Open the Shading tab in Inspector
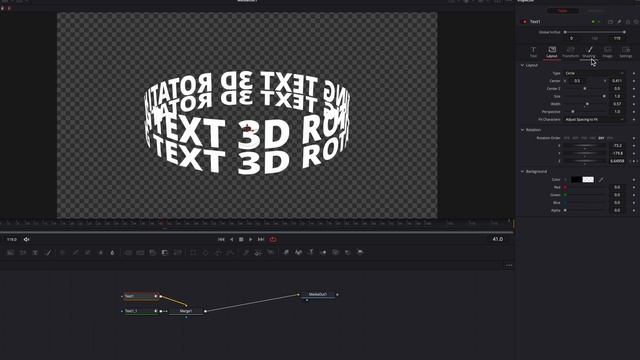This screenshot has width=640, height=360. click(589, 52)
